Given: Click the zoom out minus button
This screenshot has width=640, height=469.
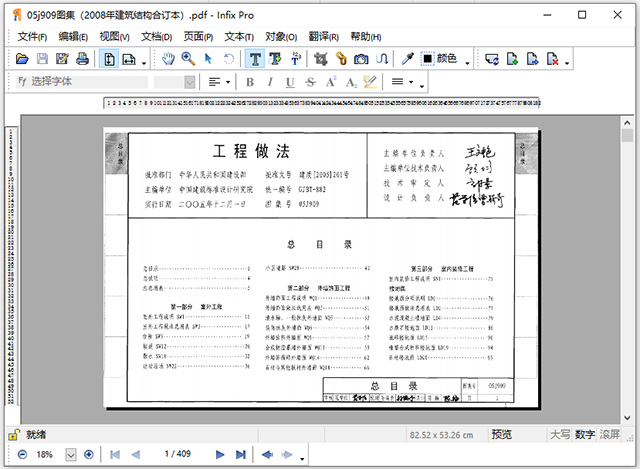Looking at the screenshot, I should tap(22, 454).
